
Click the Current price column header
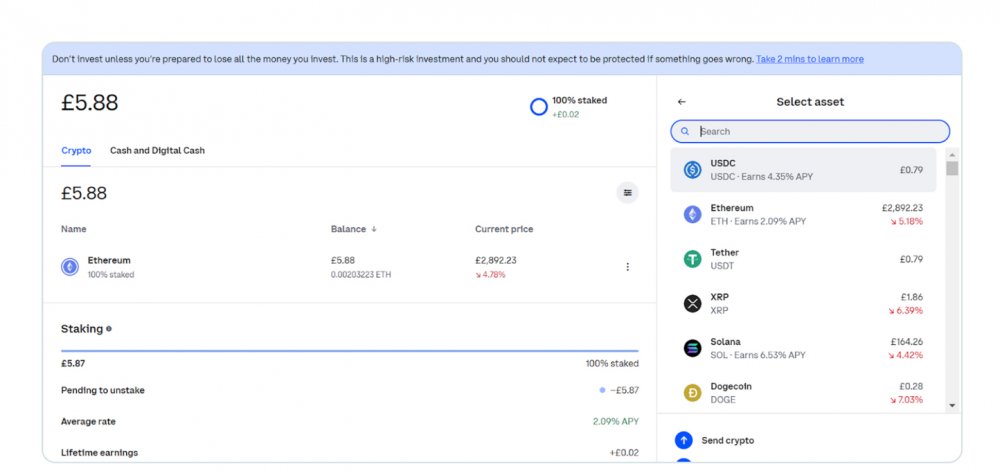[x=504, y=229]
